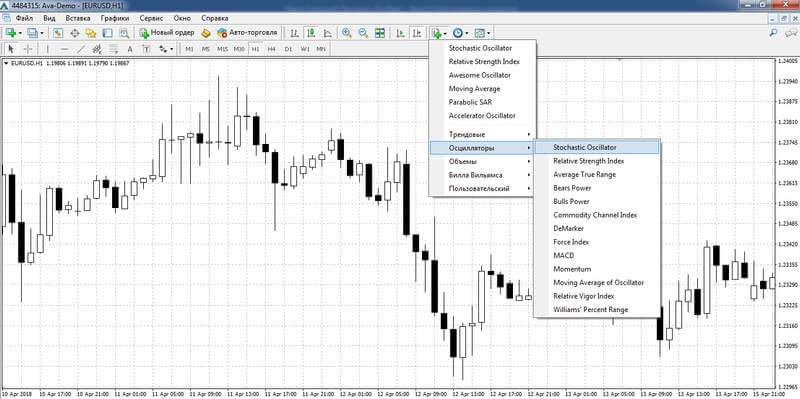Open the Templates toolbar icon
The image size is (800, 399).
point(479,33)
